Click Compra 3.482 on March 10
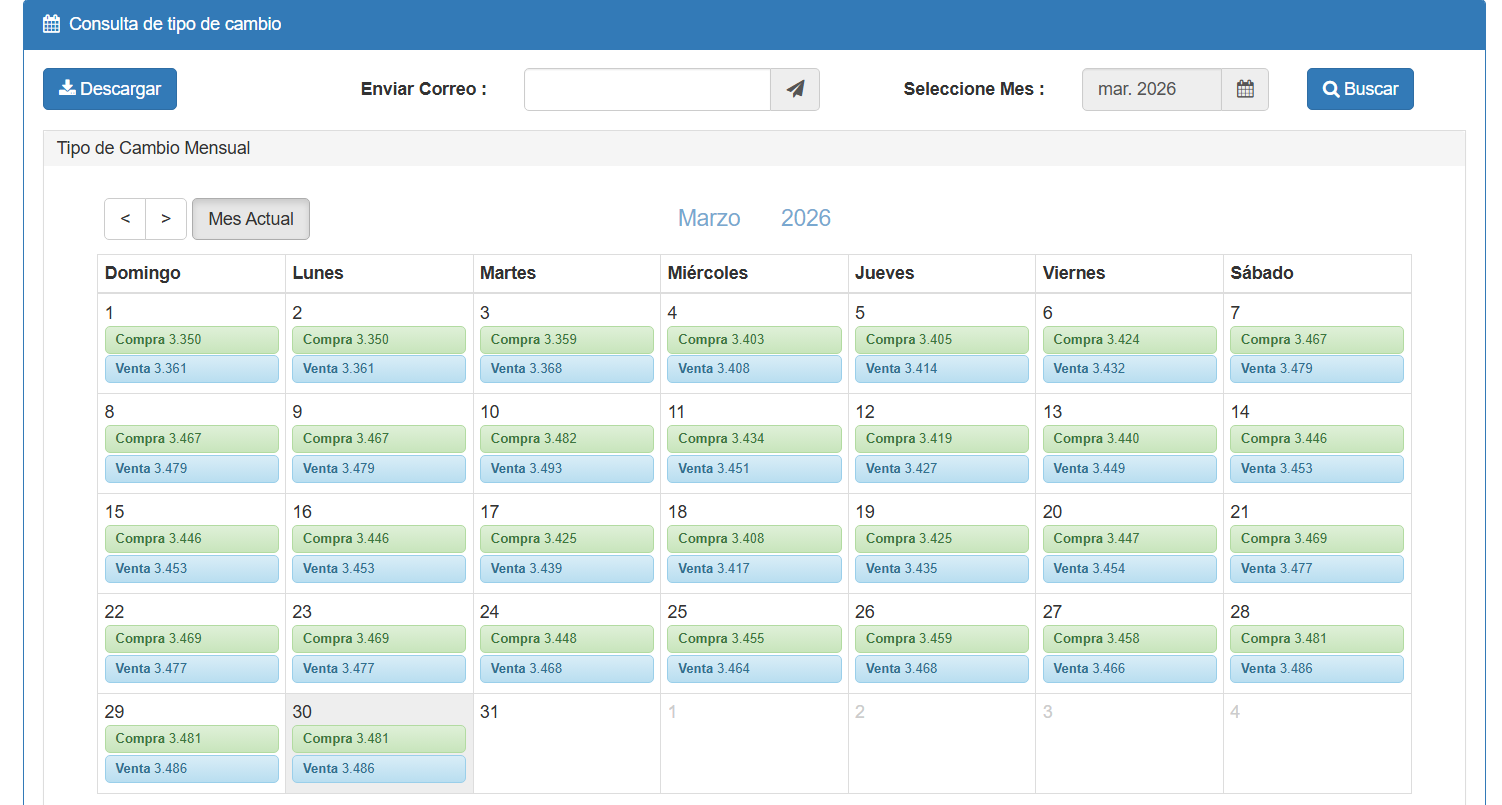The image size is (1502, 805). click(x=566, y=439)
